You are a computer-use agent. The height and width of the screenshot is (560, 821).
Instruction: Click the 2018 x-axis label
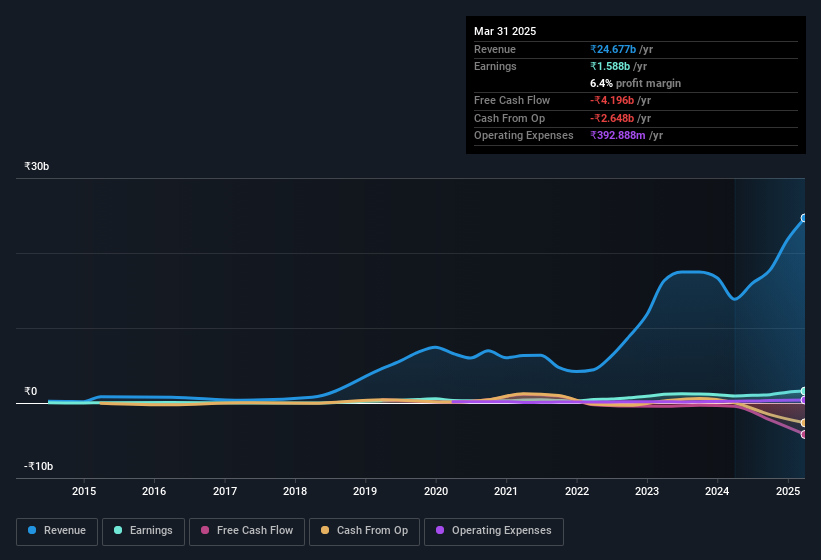tap(295, 491)
